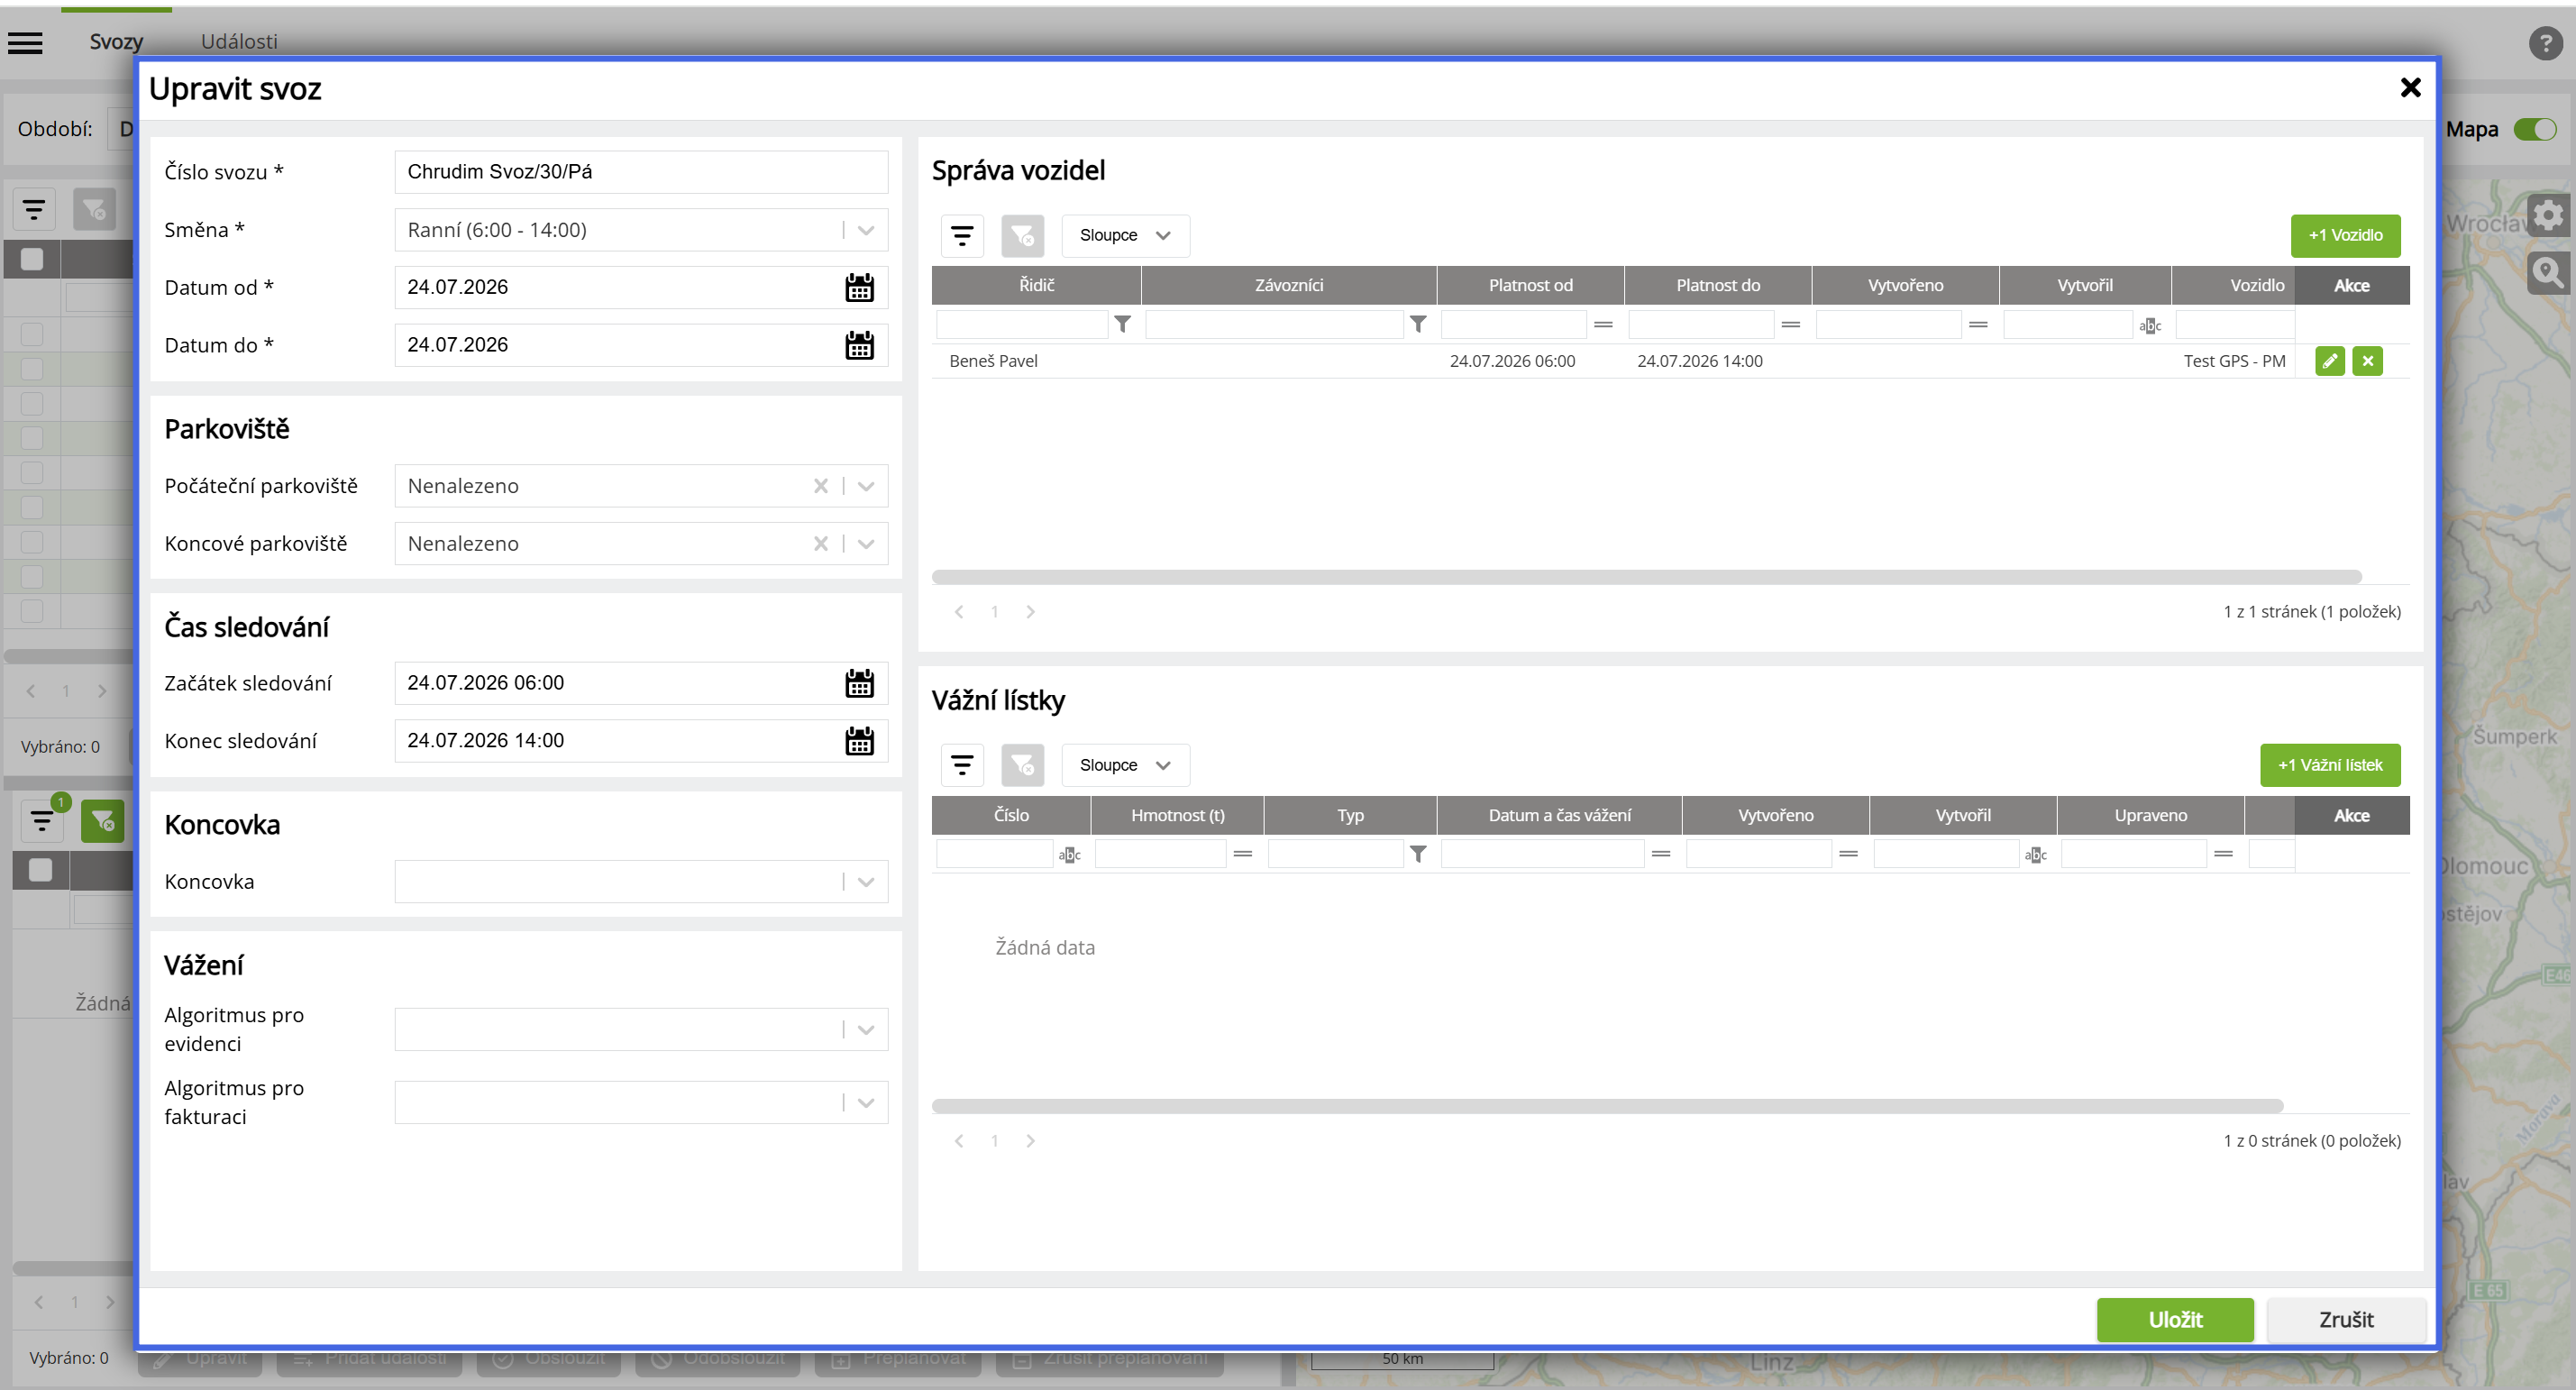Expand the Směna dropdown
The height and width of the screenshot is (1390, 2576).
[x=866, y=230]
